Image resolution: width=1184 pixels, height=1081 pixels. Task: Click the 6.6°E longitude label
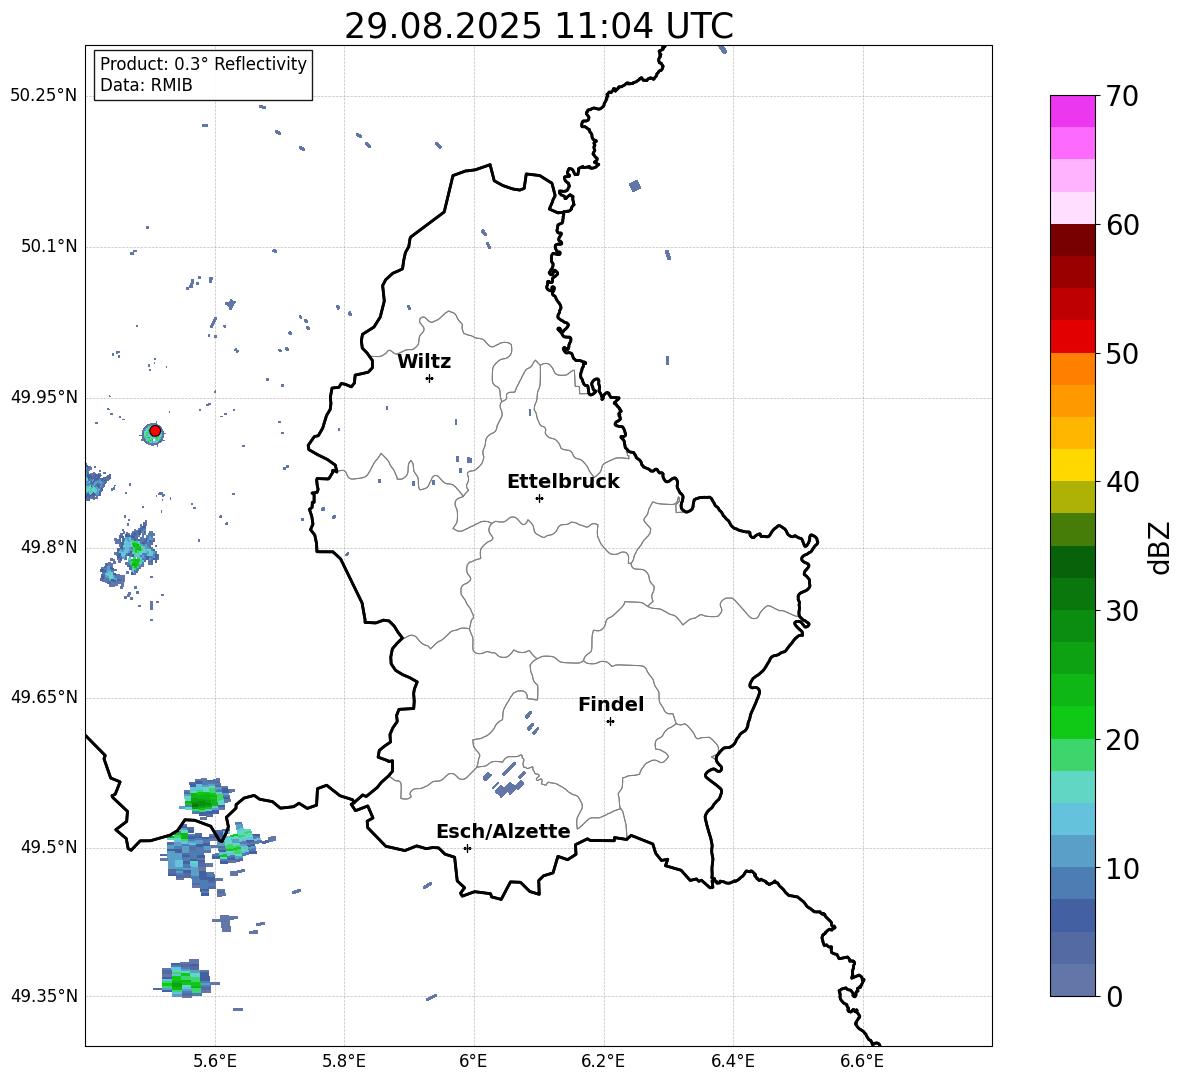coord(862,1061)
